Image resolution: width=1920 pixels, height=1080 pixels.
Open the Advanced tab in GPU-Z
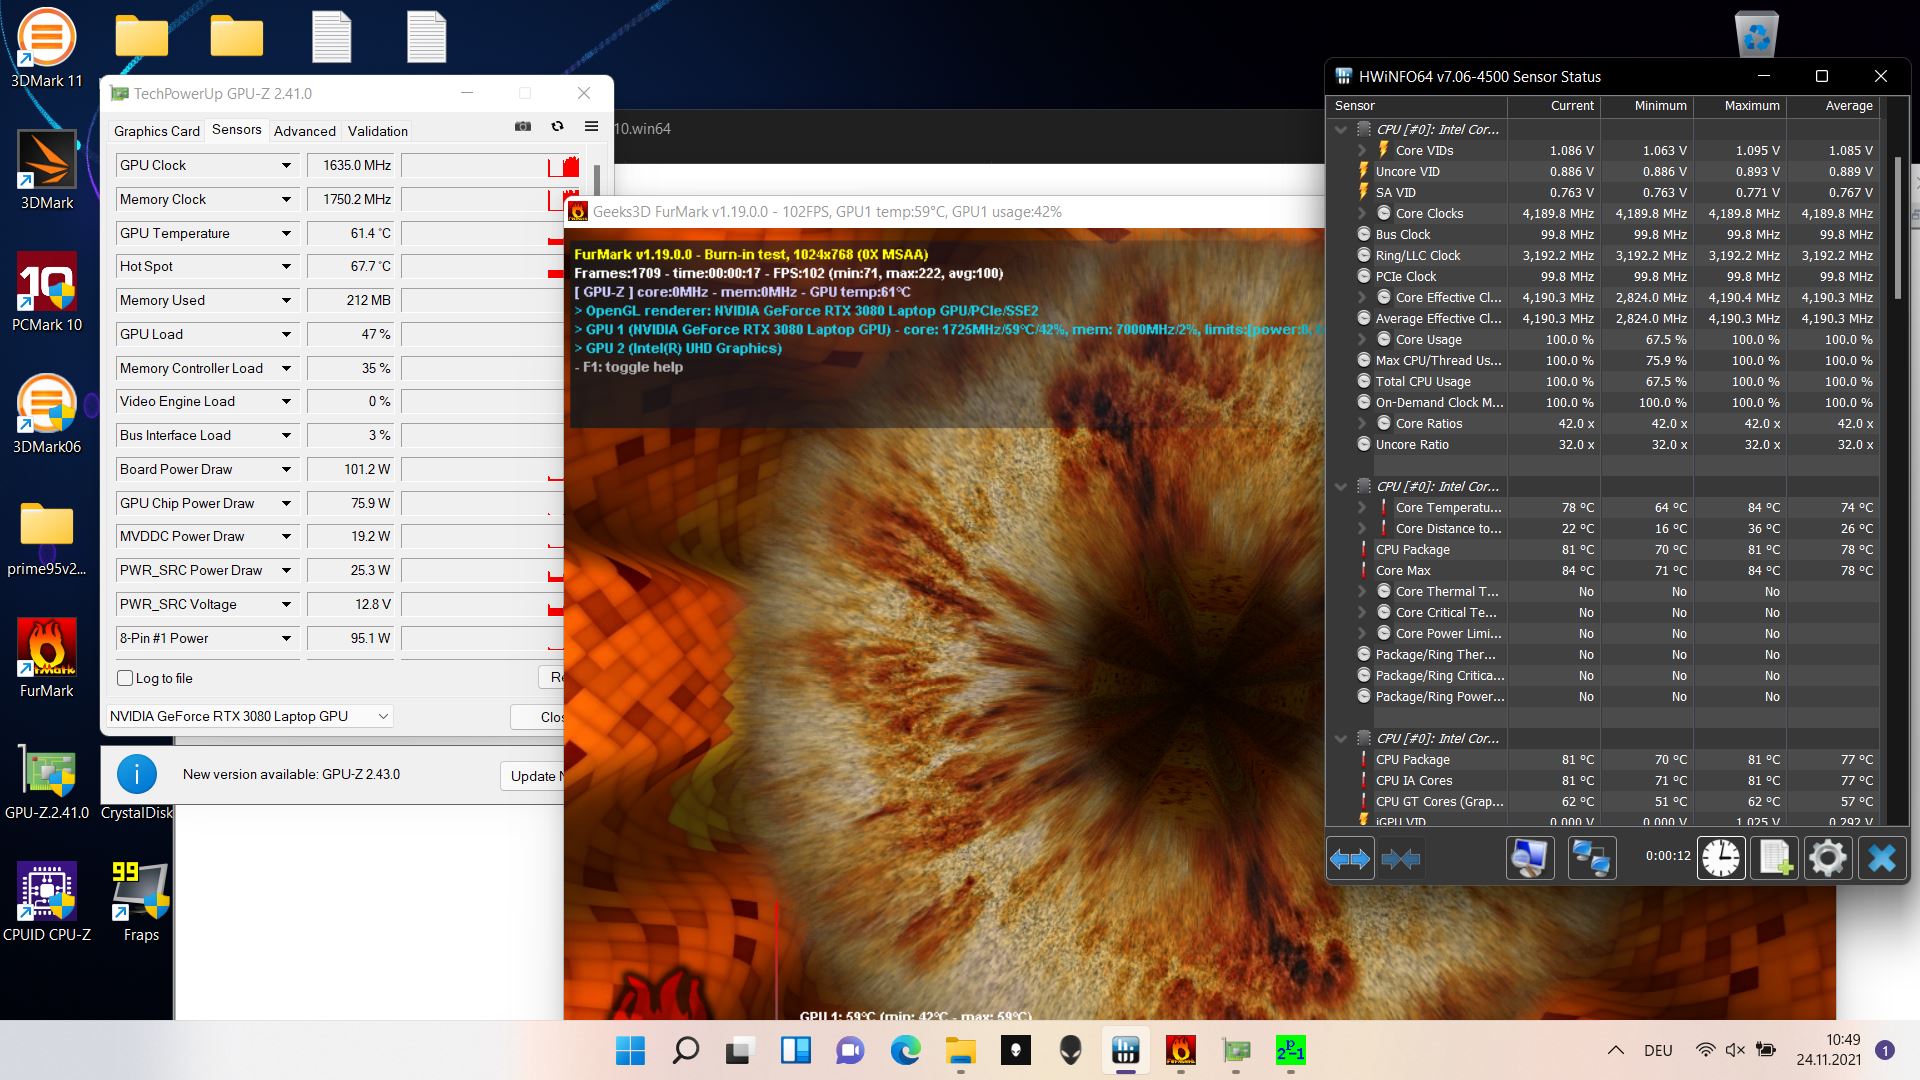[304, 131]
